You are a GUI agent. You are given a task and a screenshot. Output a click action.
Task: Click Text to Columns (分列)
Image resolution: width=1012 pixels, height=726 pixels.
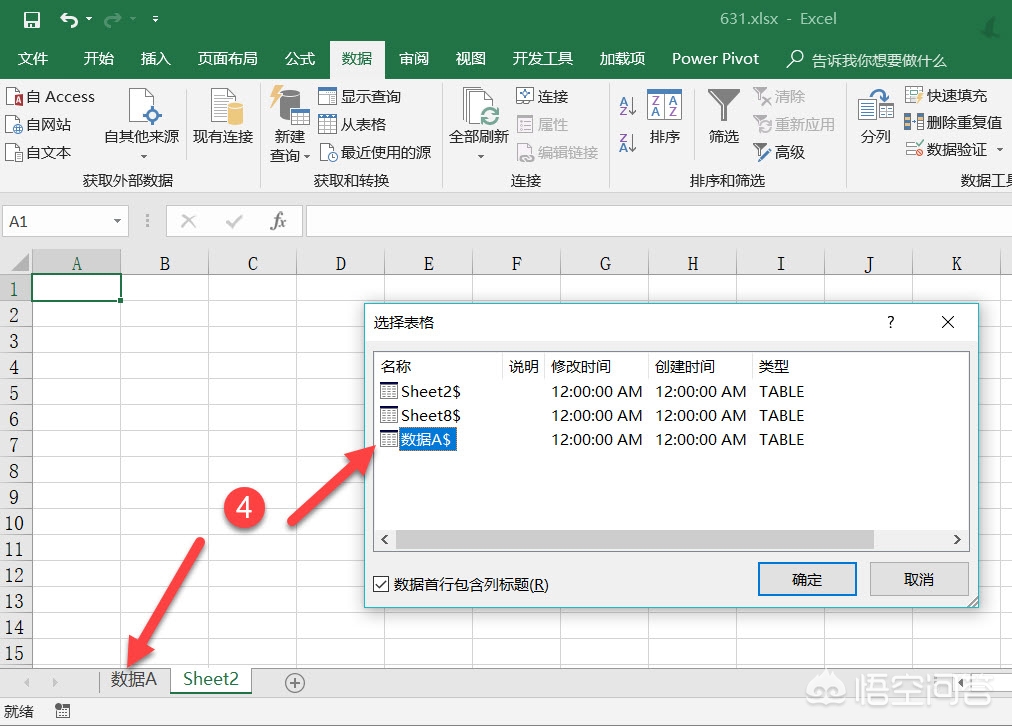pyautogui.click(x=876, y=117)
